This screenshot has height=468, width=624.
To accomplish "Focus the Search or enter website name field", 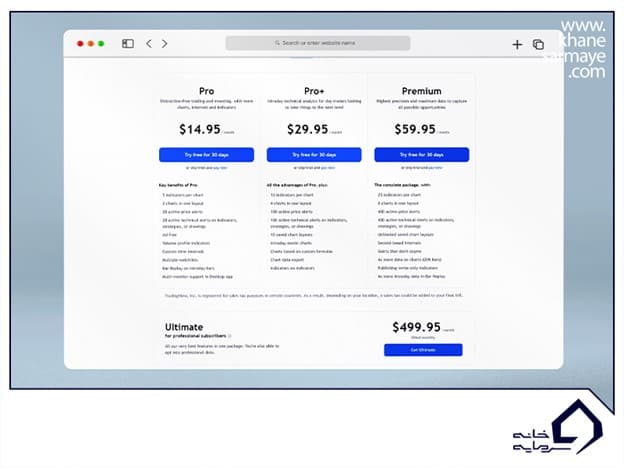I will [x=318, y=43].
